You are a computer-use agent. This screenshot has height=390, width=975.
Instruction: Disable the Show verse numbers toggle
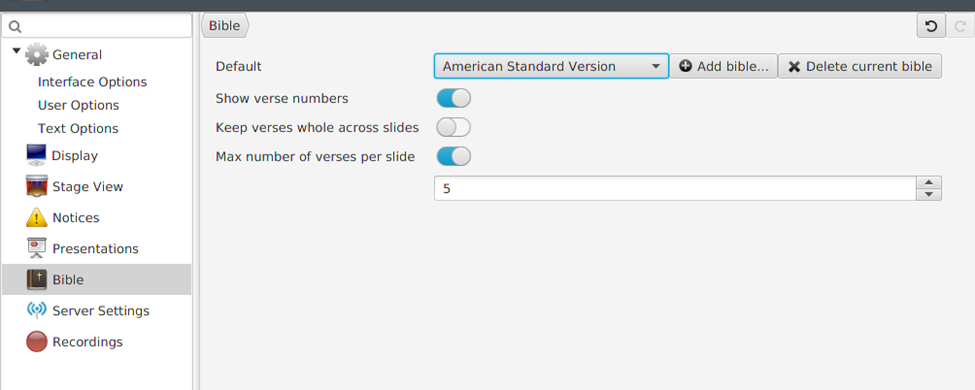[x=453, y=98]
